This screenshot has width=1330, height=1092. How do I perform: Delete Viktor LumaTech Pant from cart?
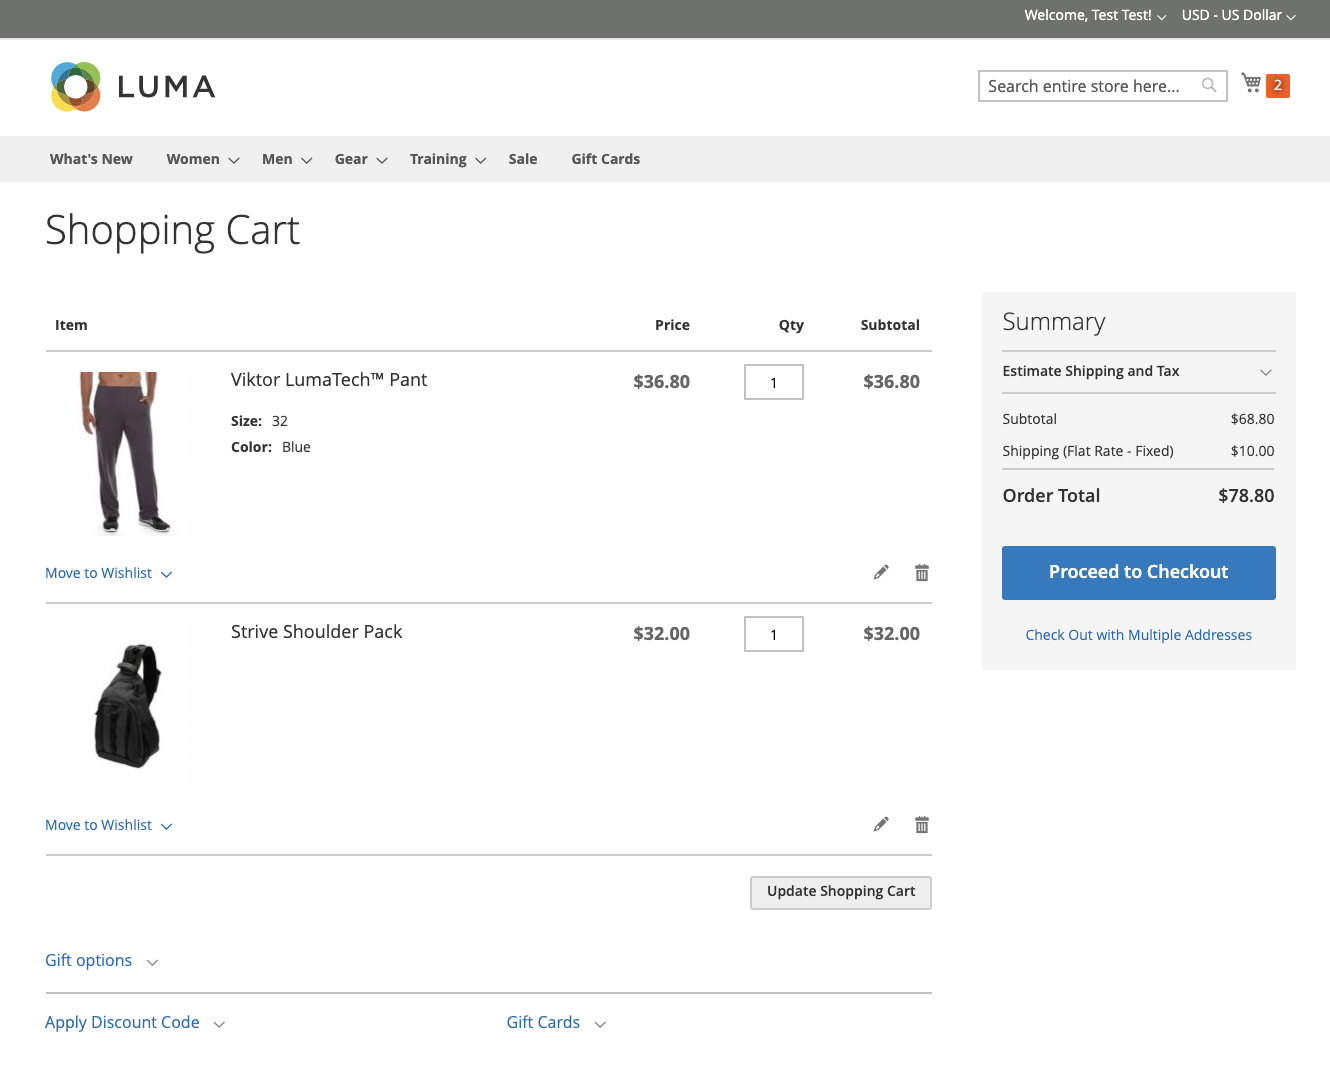click(922, 572)
